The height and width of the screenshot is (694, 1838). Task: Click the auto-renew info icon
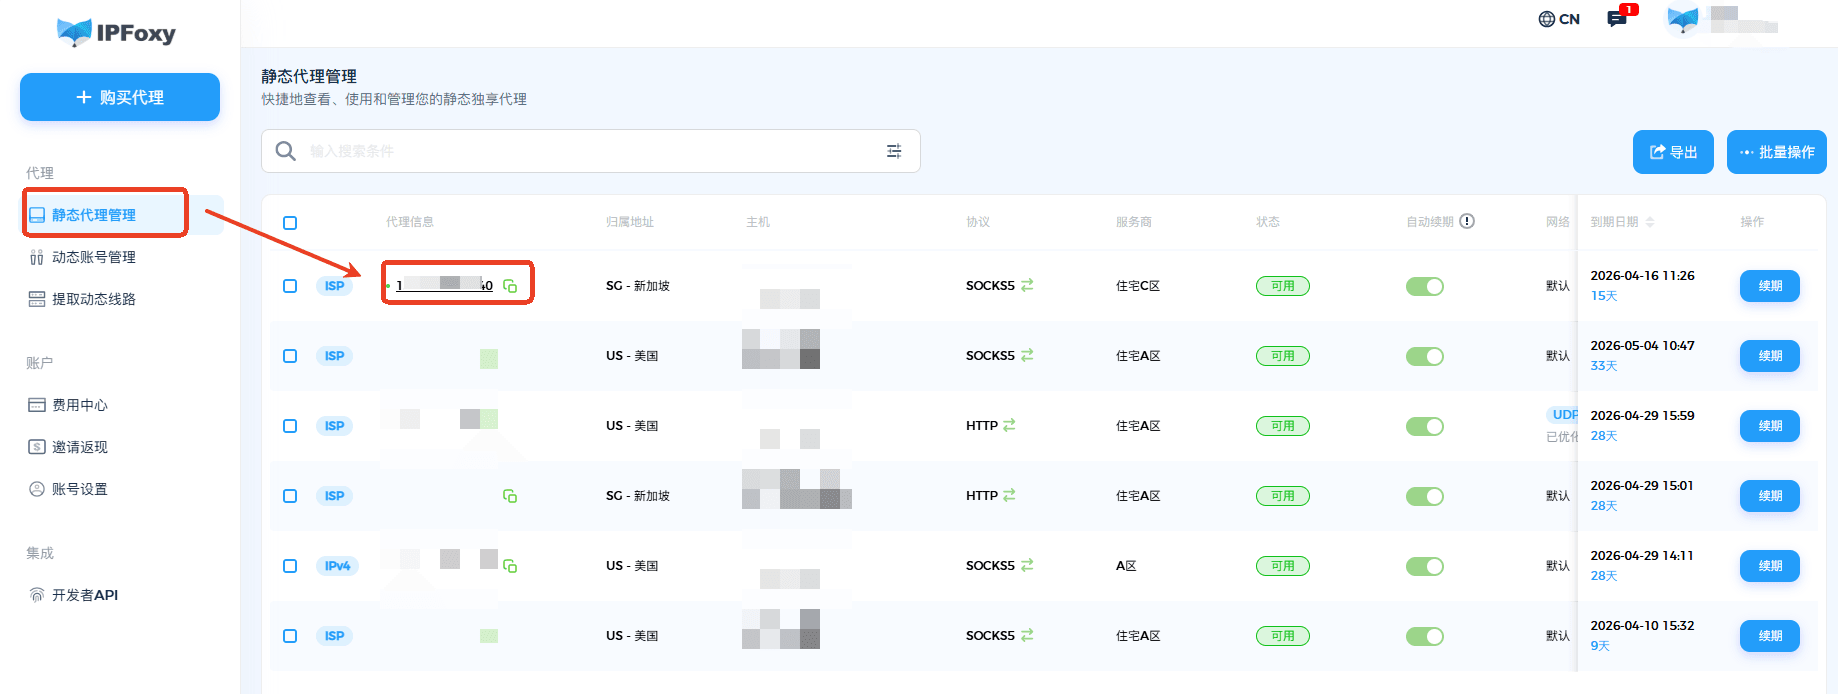coord(1467,221)
